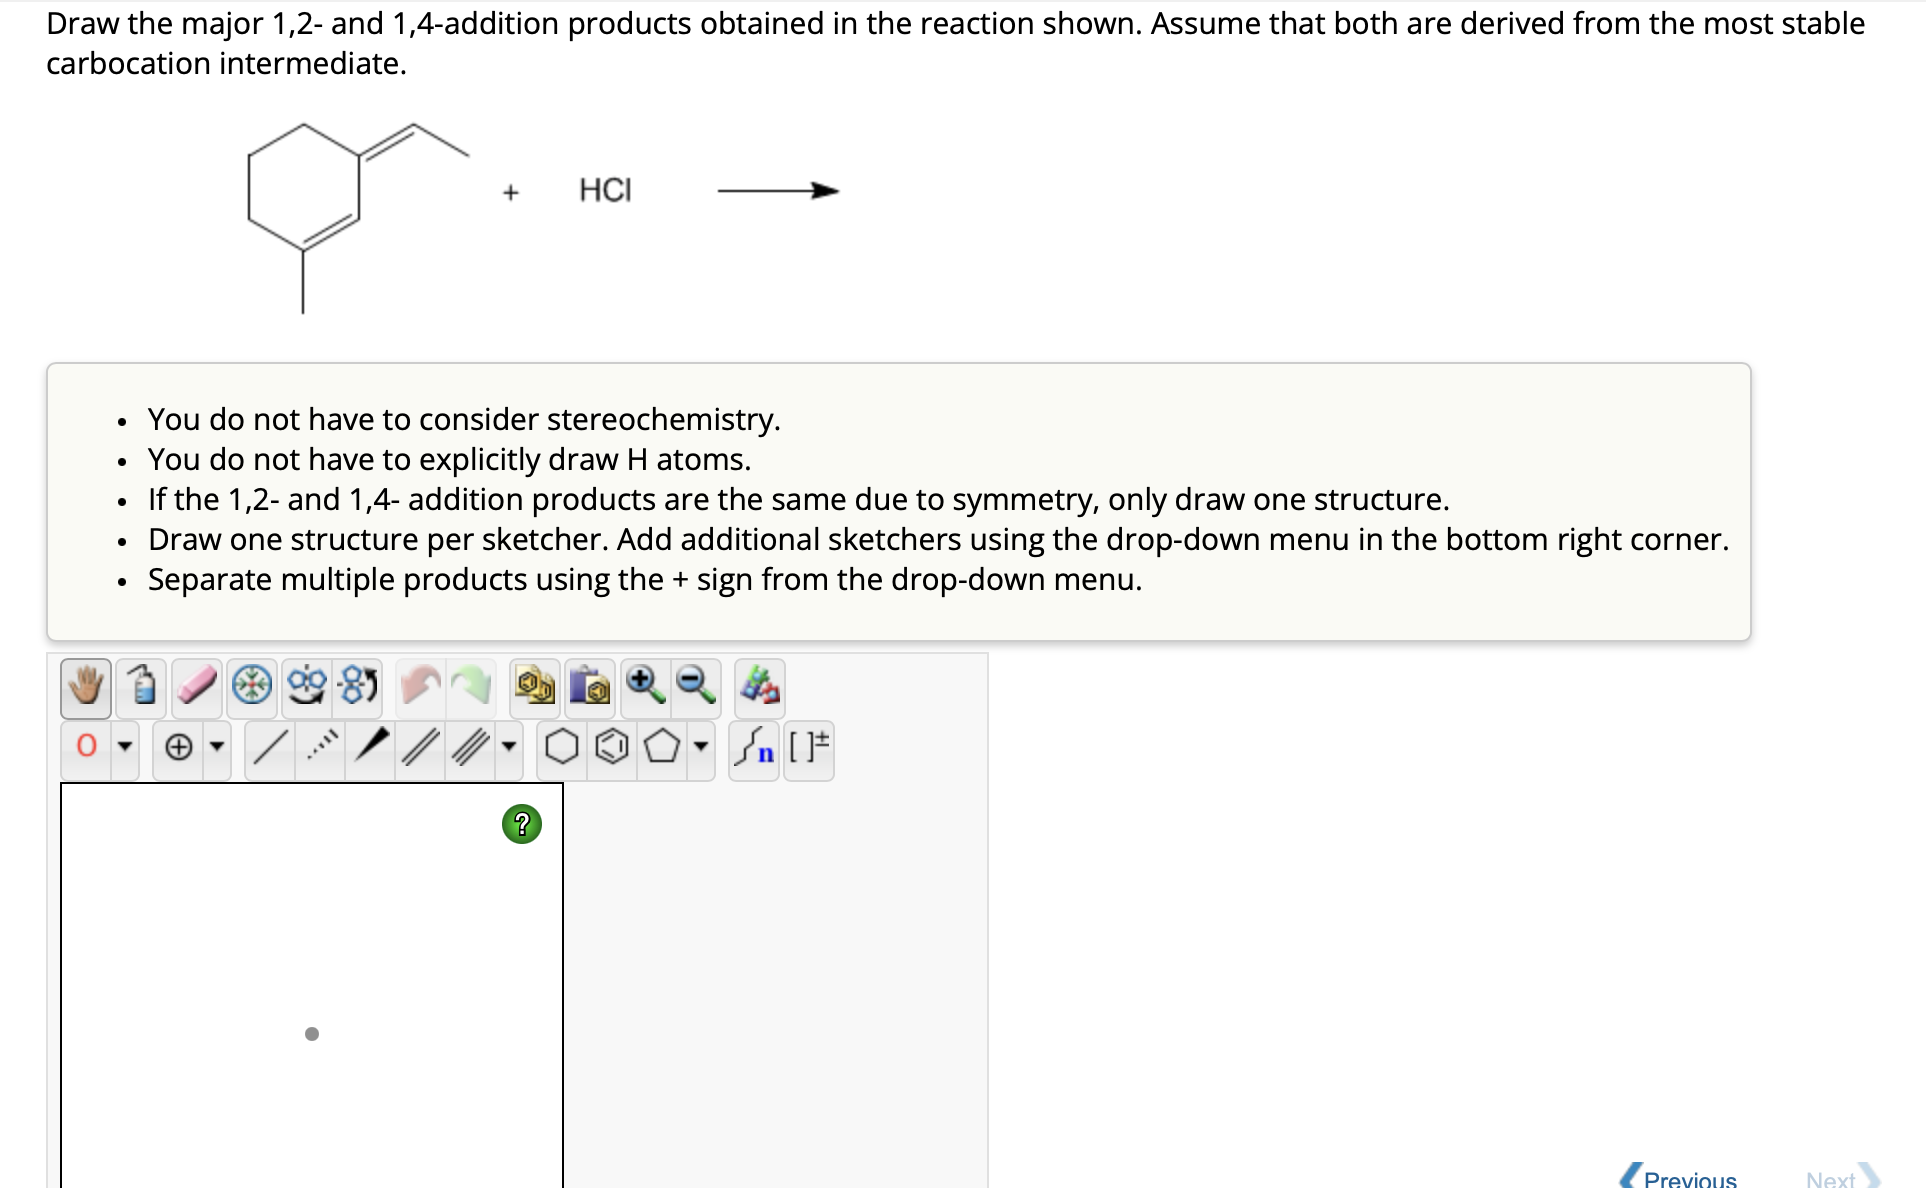Image resolution: width=1926 pixels, height=1188 pixels.
Task: Click the paste structure icon
Action: (590, 687)
